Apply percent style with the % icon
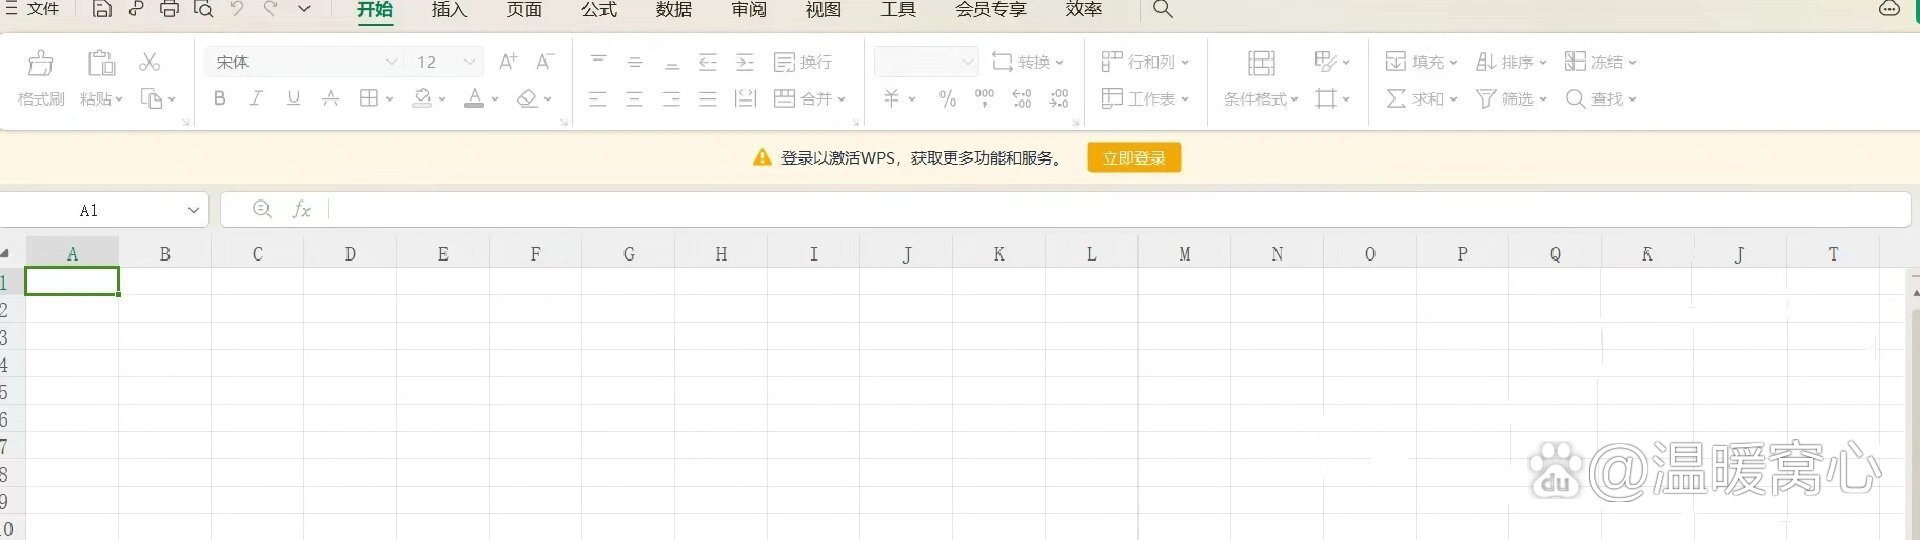1920x540 pixels. pyautogui.click(x=947, y=99)
